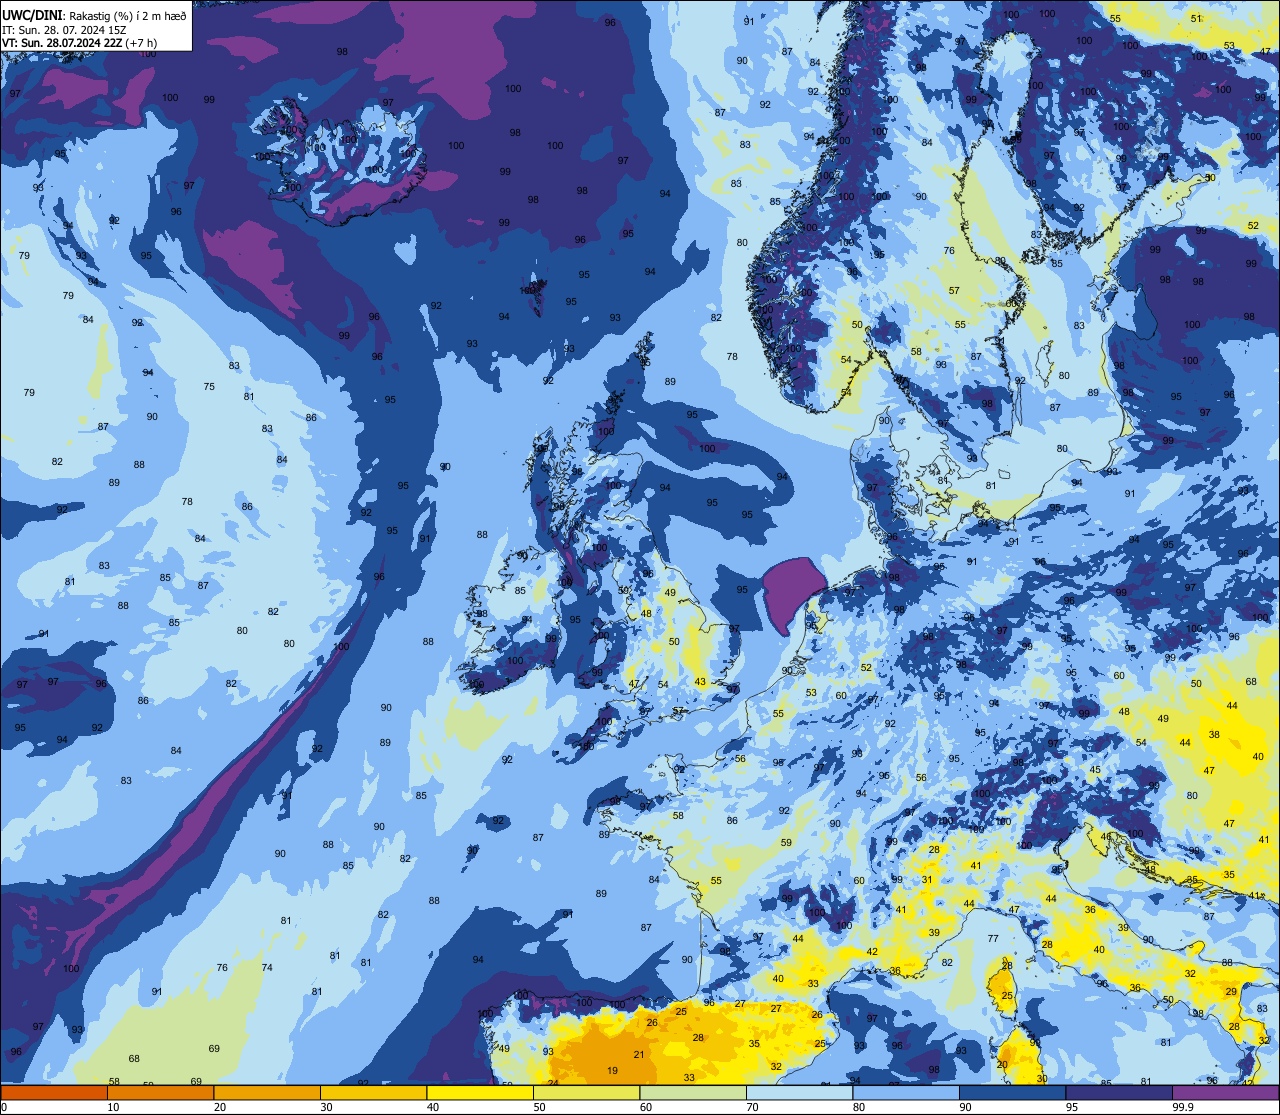Select the dark orange 0–10 legend swatch
The image size is (1280, 1115).
click(54, 1092)
